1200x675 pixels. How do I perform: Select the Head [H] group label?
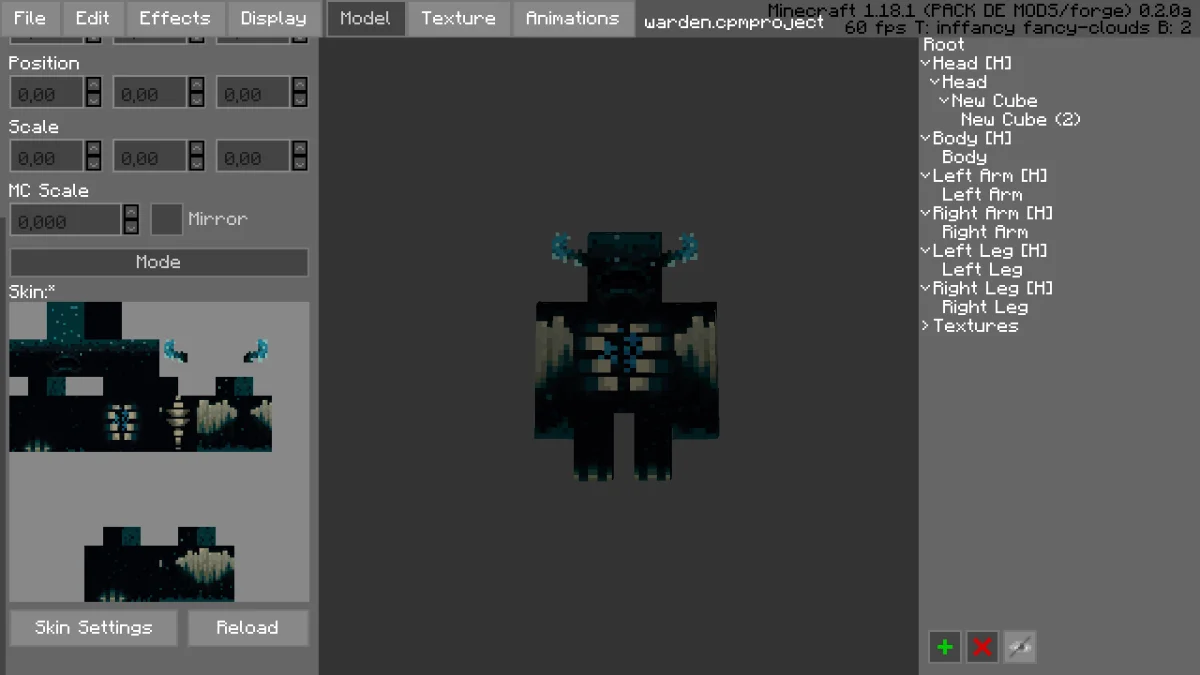pos(972,63)
